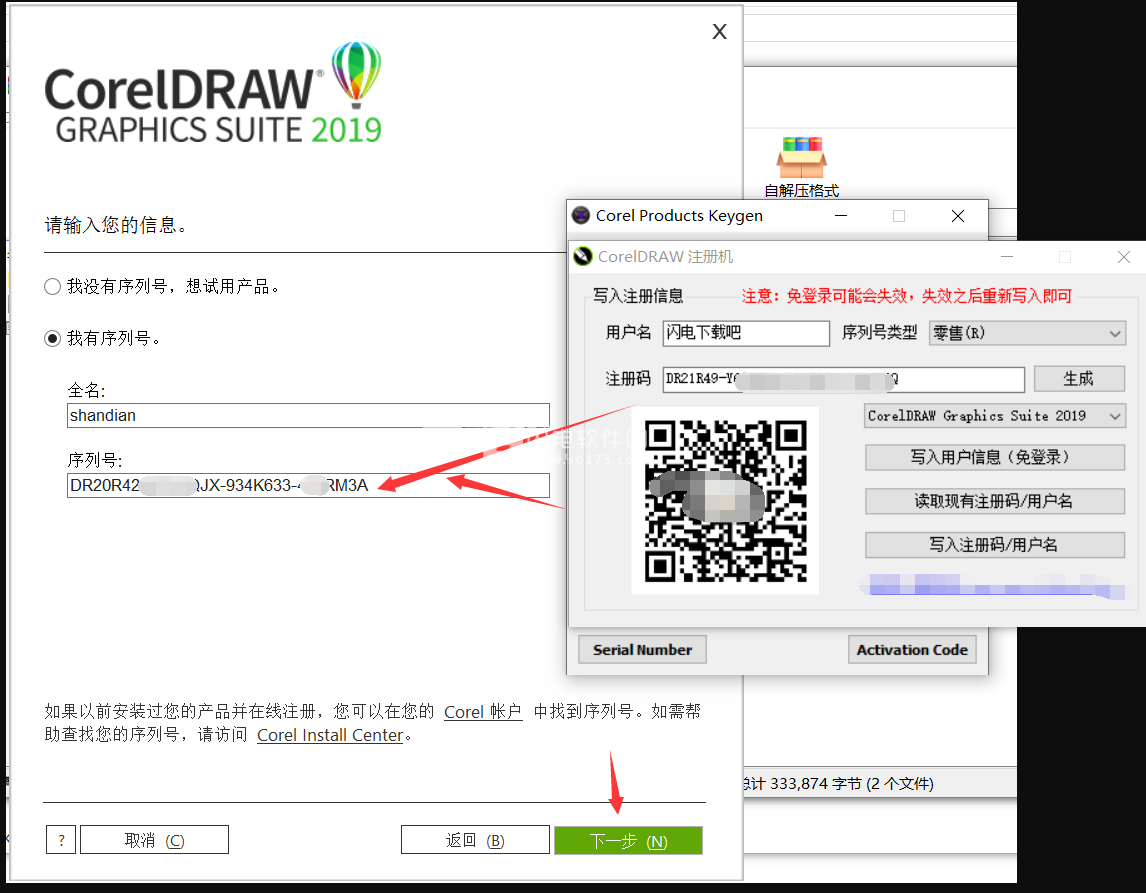The image size is (1146, 893).
Task: Close the Corel Products Keygen window
Action: click(957, 216)
